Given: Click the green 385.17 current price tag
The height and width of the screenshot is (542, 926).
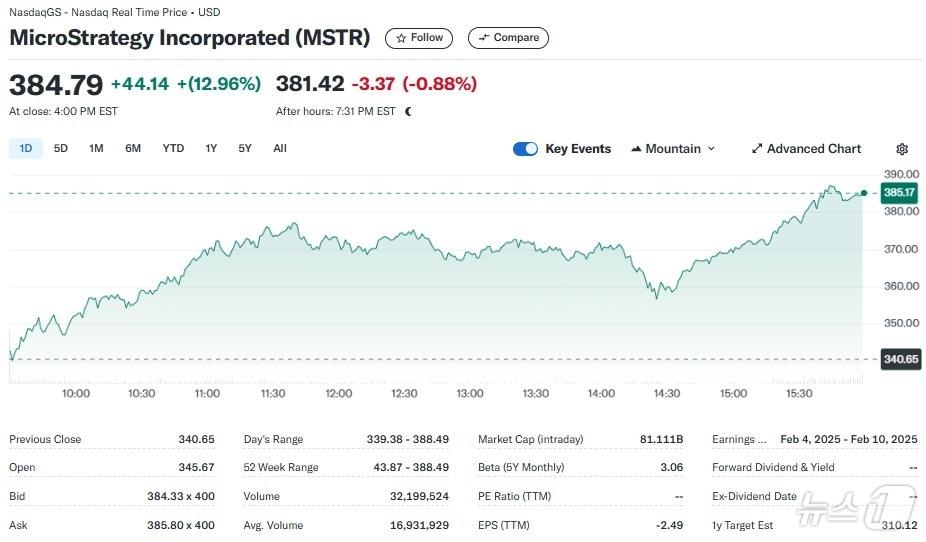Looking at the screenshot, I should coord(899,192).
